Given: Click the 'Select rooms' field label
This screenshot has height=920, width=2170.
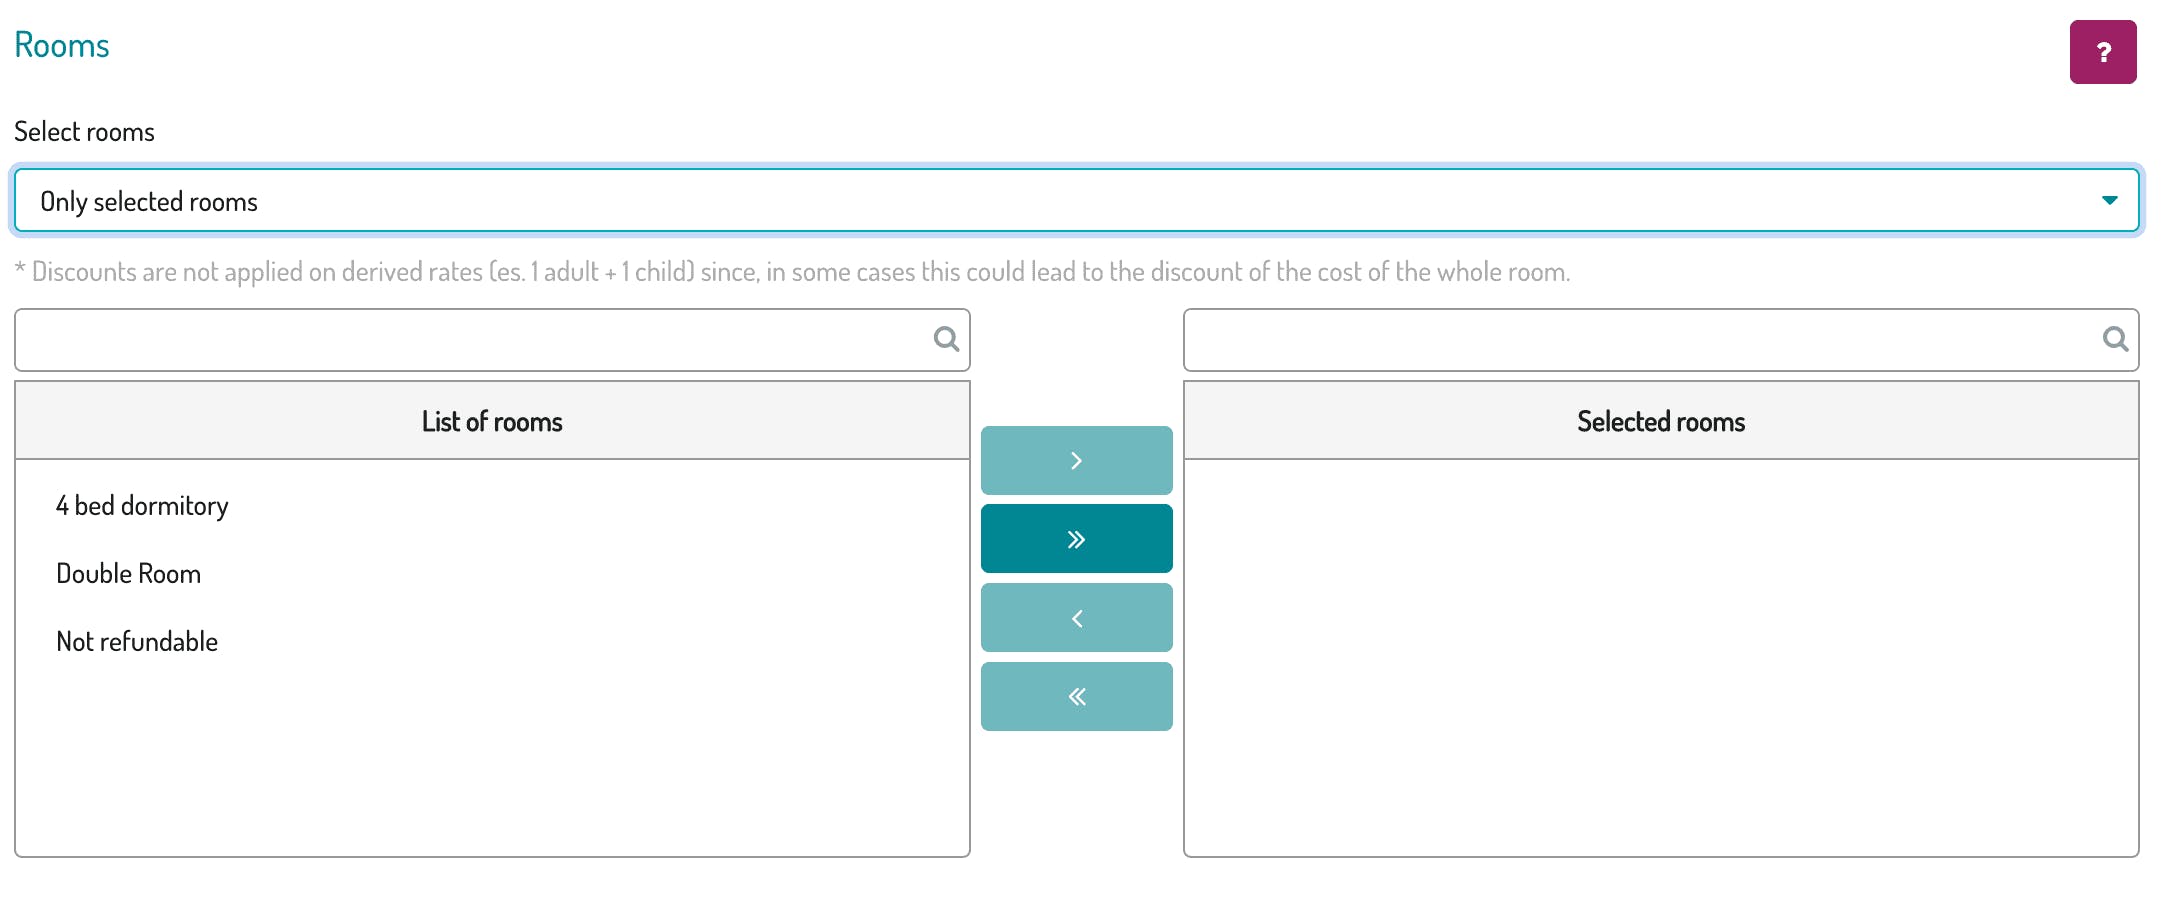Looking at the screenshot, I should [84, 132].
